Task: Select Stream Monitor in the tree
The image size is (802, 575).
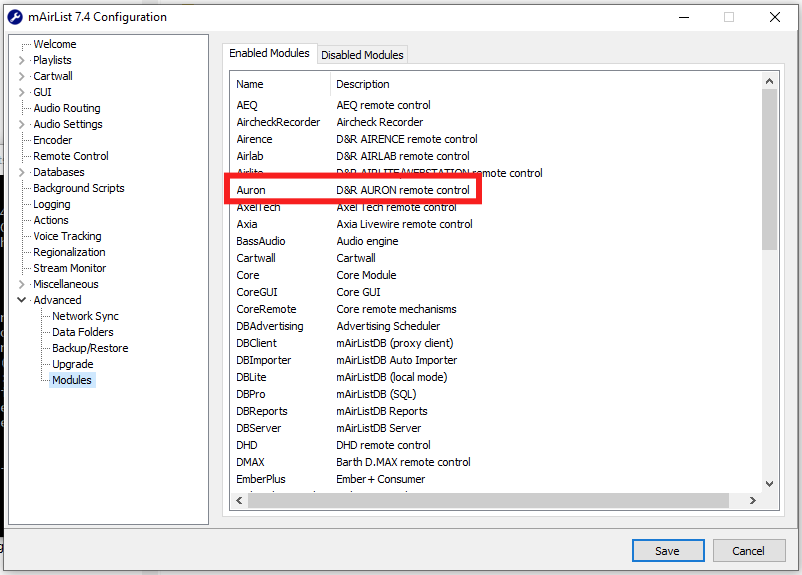Action: 70,268
